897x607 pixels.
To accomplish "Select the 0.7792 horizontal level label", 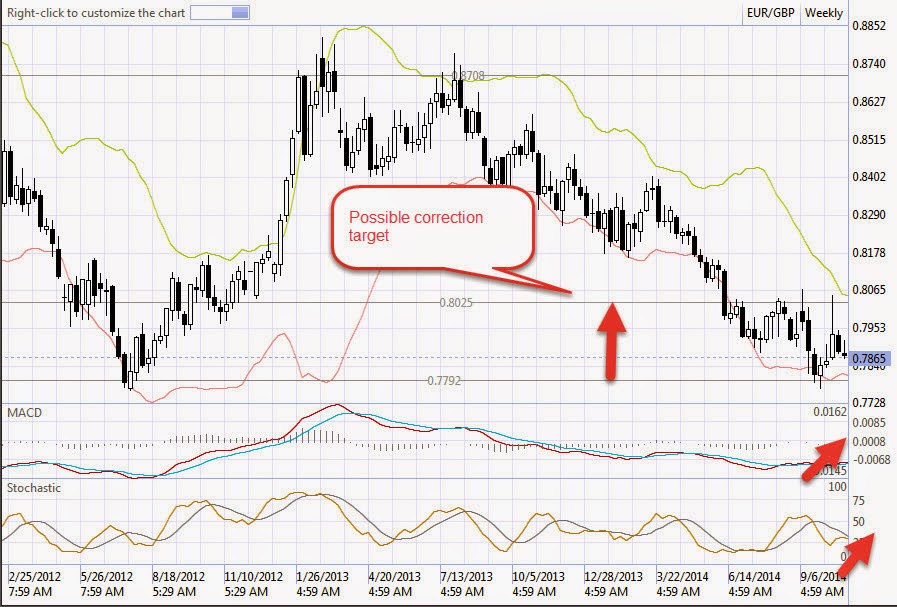I will 444,380.
